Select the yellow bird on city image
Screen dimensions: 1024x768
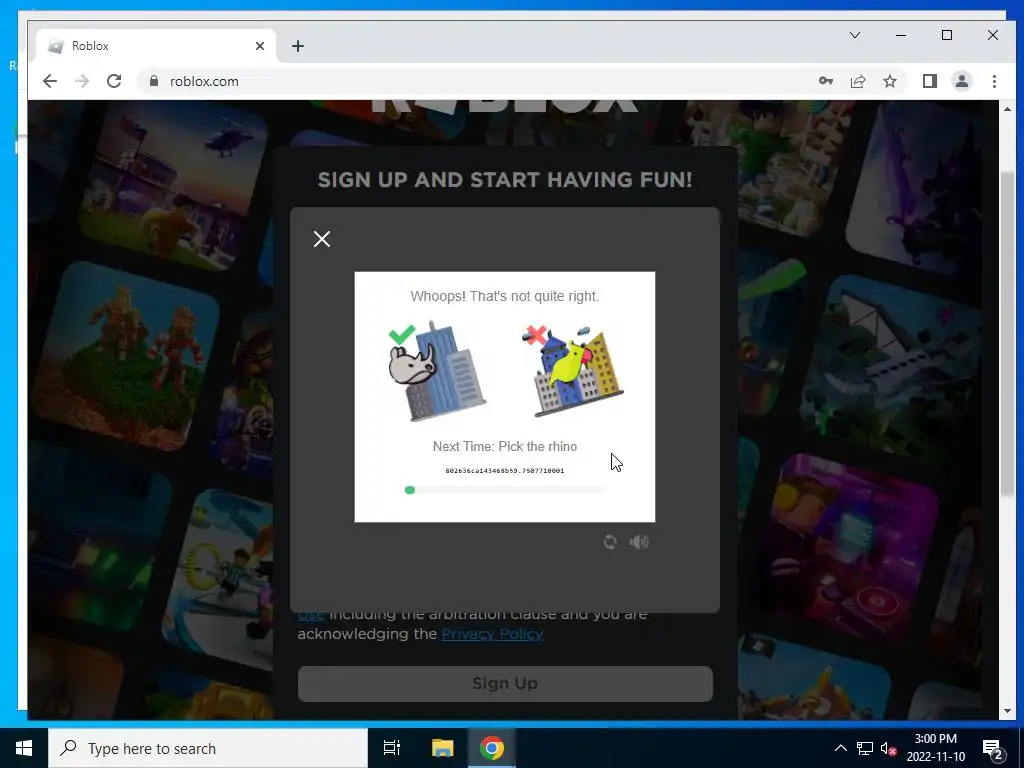(x=573, y=371)
